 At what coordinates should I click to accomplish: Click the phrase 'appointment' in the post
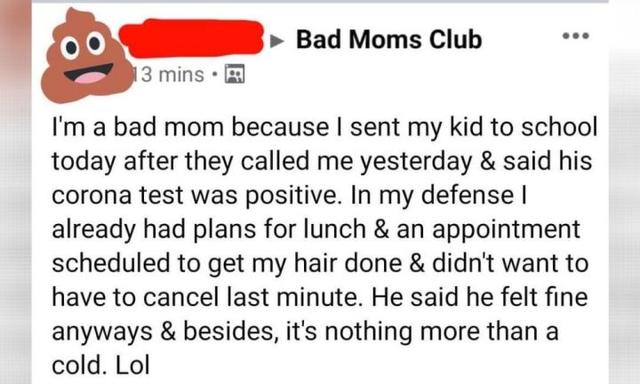[506, 230]
